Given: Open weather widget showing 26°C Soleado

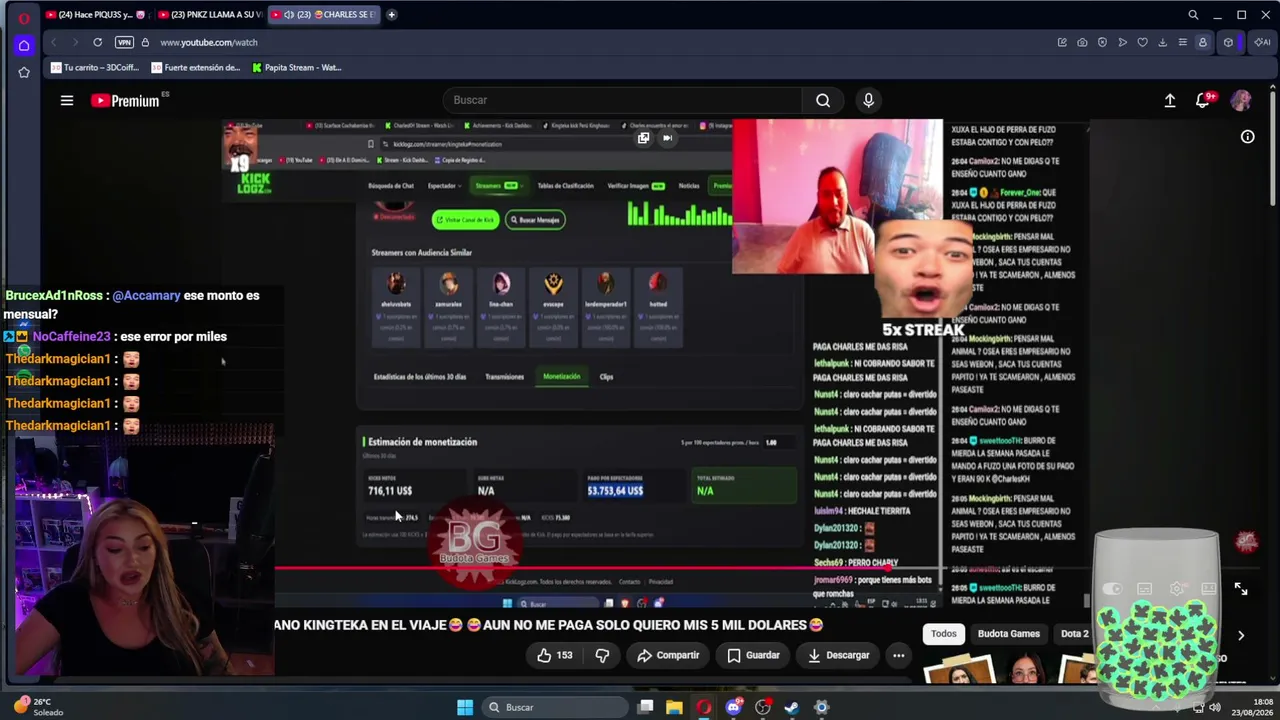Looking at the screenshot, I should point(40,707).
